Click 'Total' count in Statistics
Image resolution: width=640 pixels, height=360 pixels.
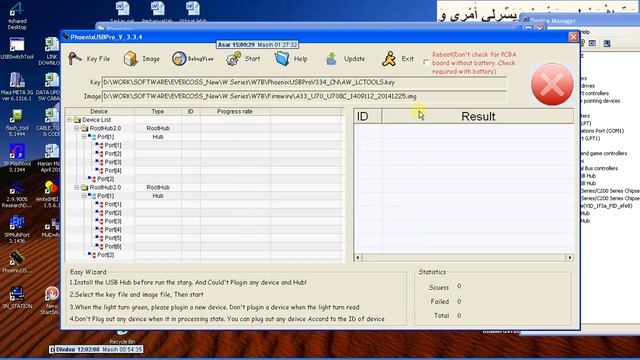tap(459, 316)
